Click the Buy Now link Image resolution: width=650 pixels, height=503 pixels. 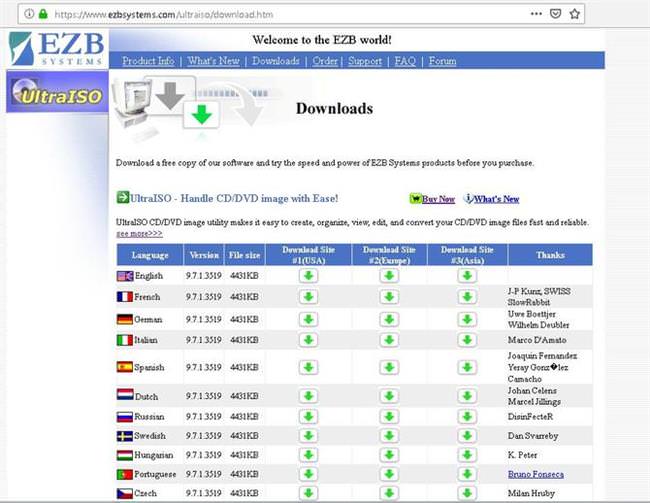pos(438,199)
